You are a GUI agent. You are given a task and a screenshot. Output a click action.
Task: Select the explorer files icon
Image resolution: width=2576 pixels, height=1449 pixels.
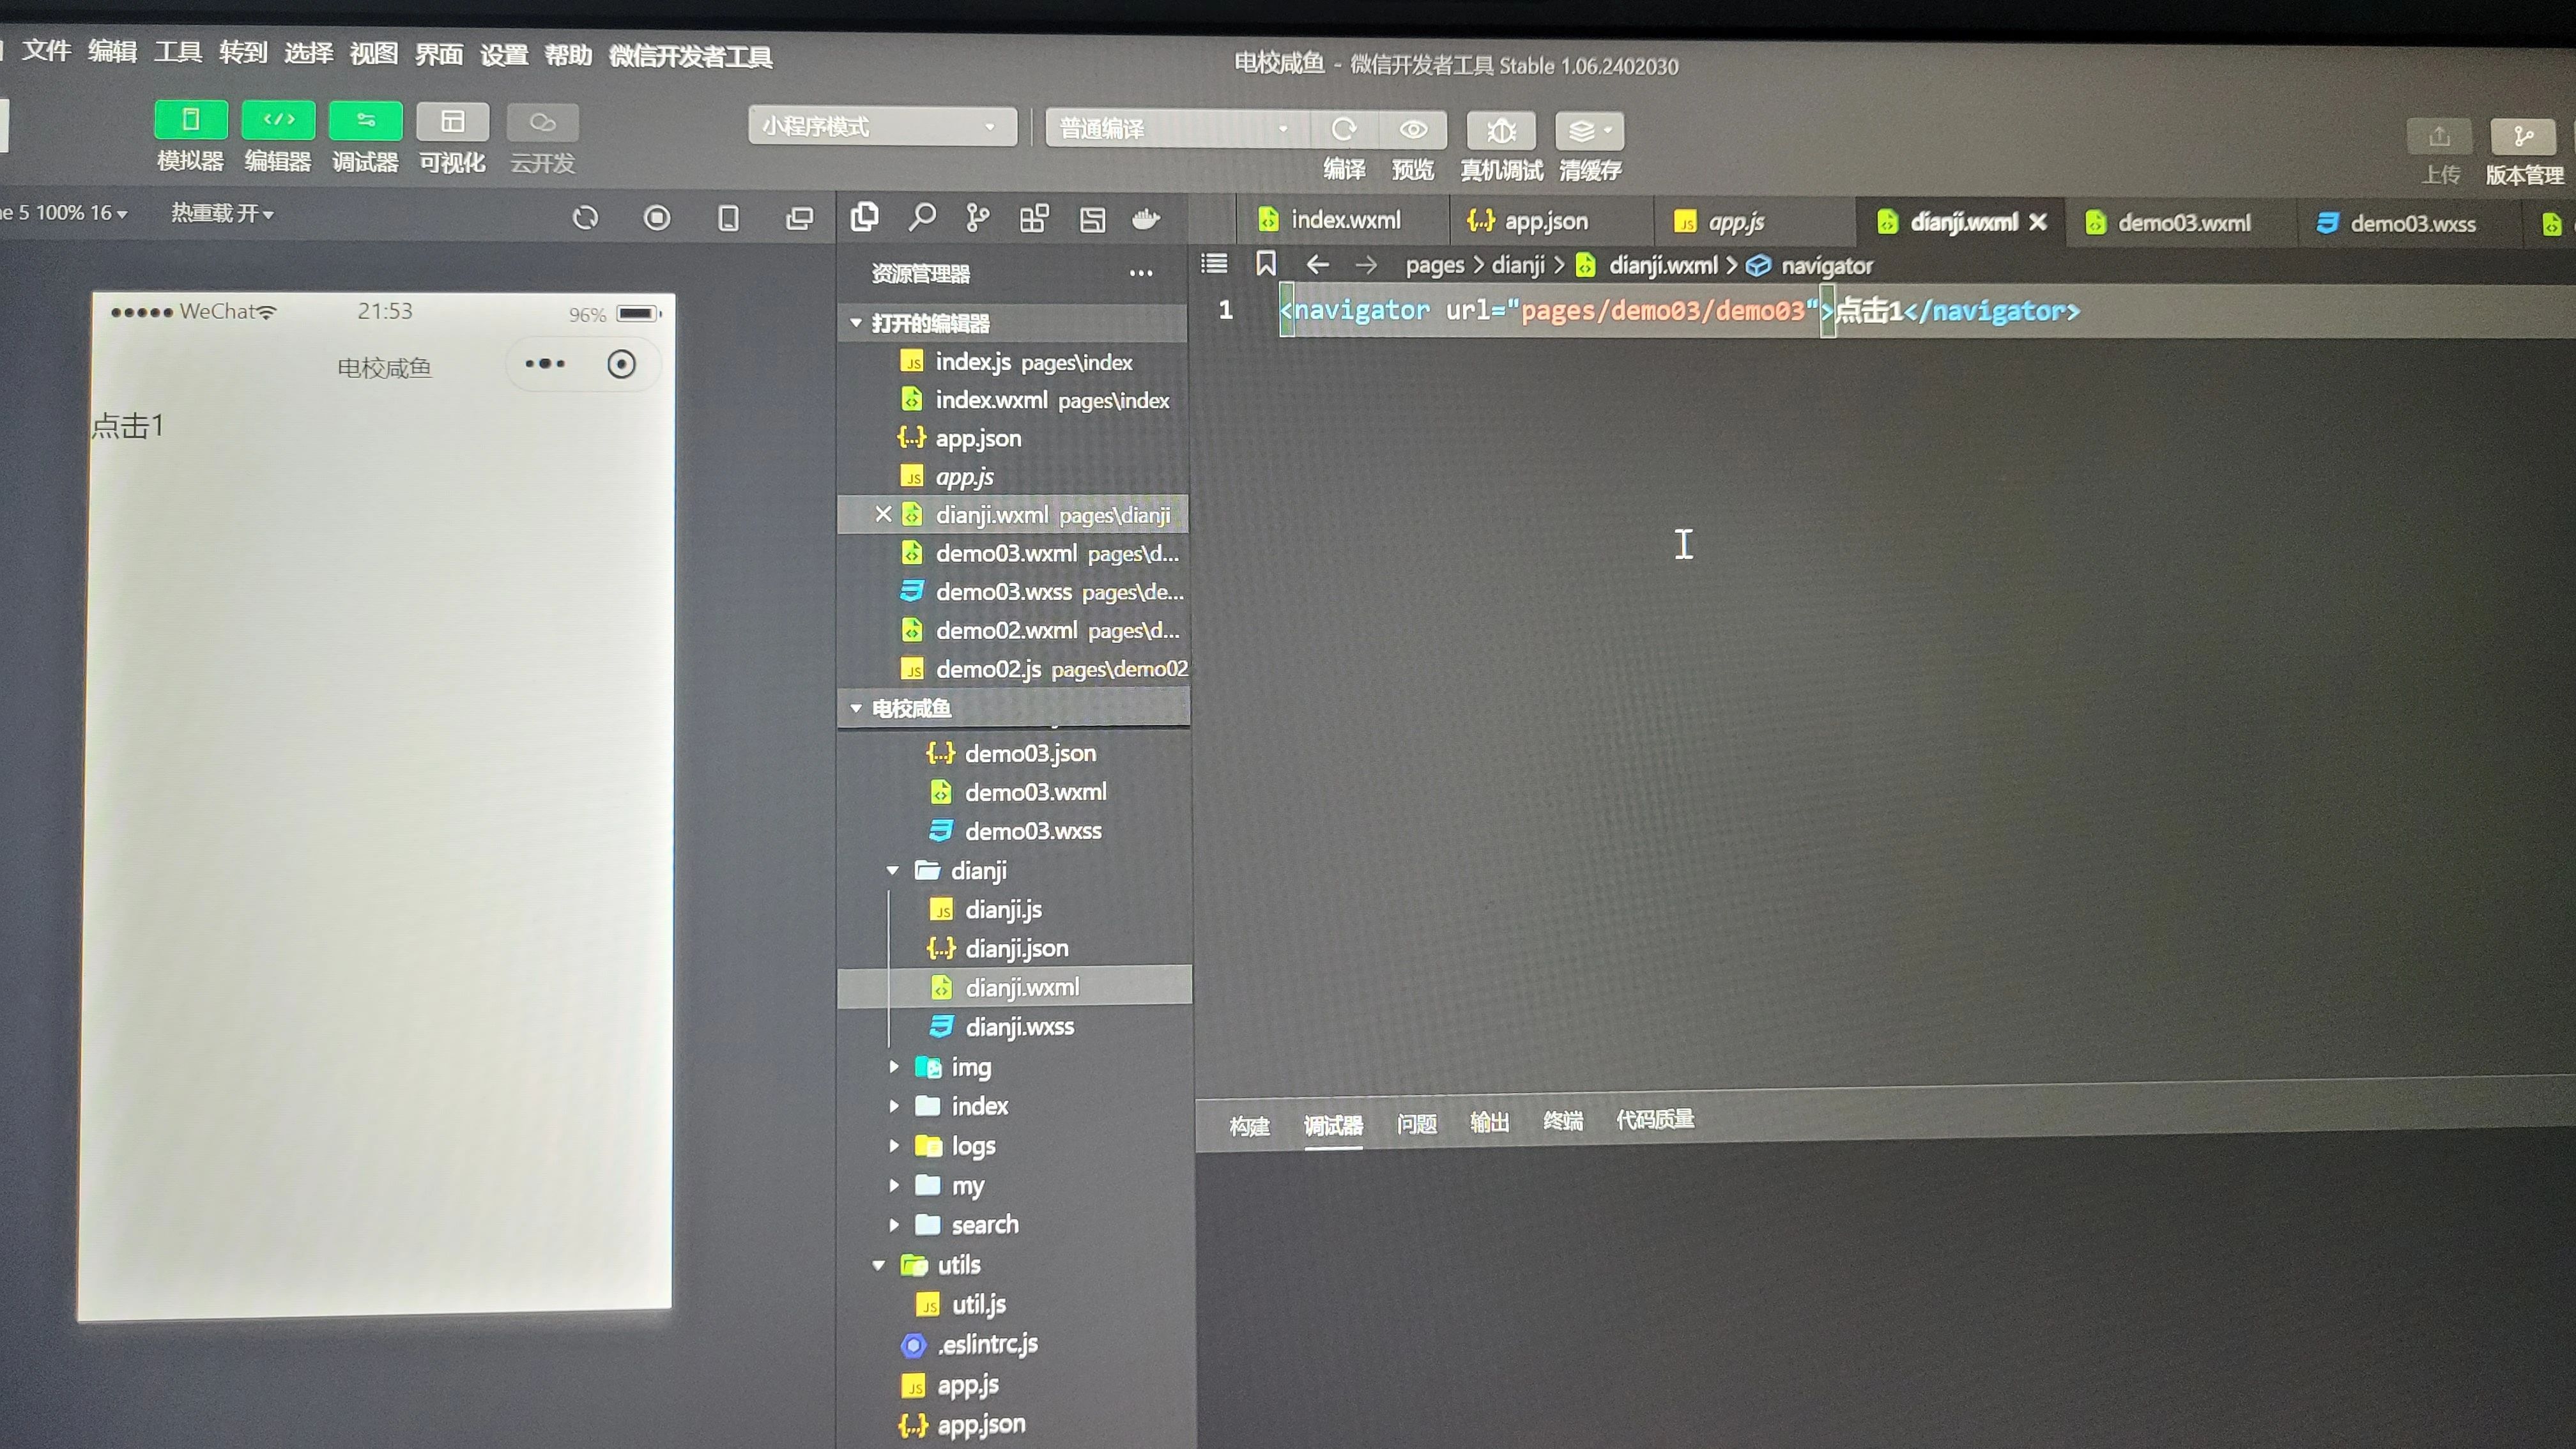point(864,217)
